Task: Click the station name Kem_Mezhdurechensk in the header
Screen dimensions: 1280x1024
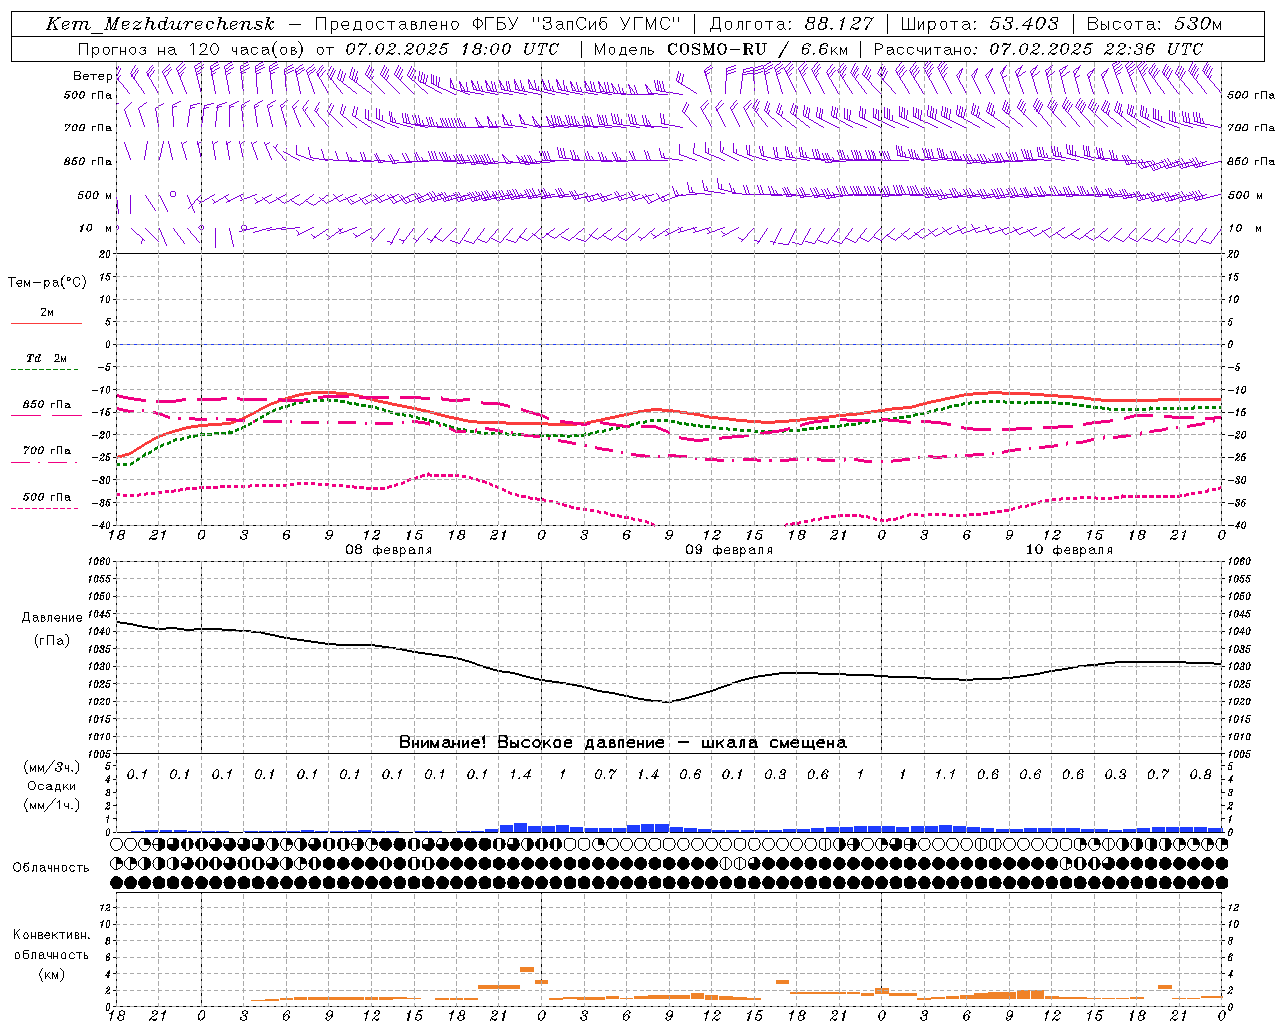Action: pos(160,24)
